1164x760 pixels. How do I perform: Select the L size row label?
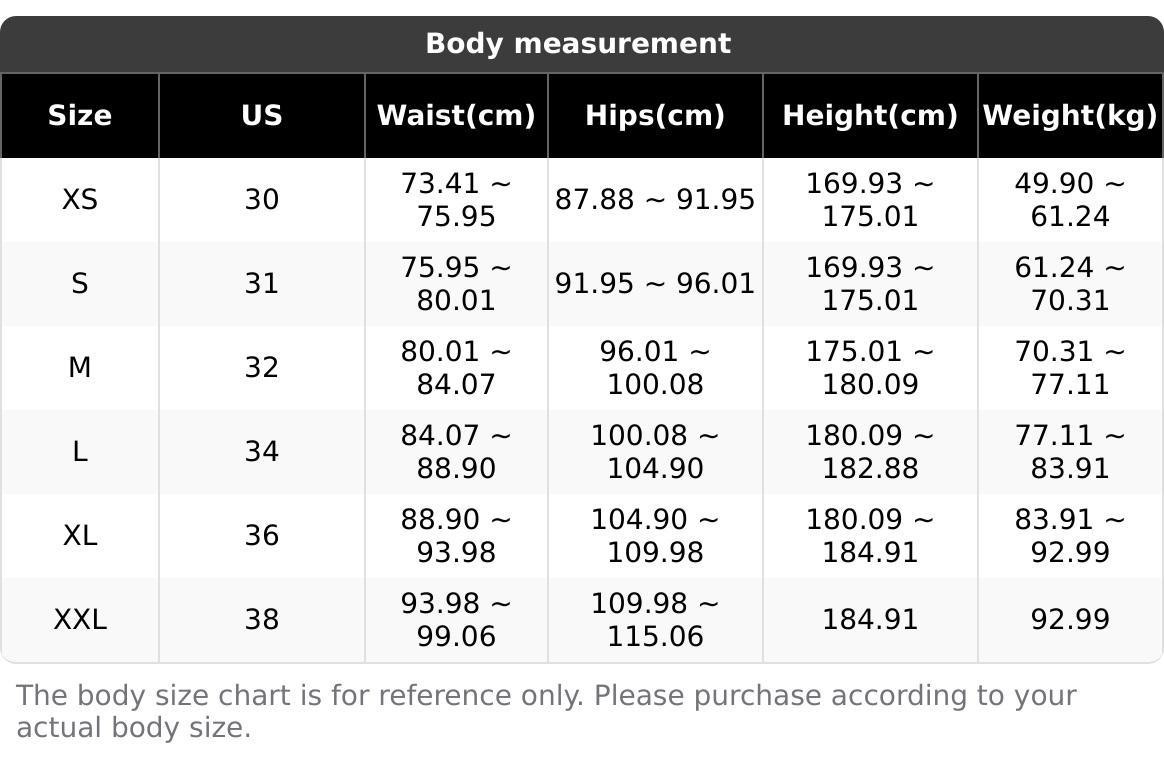click(79, 451)
